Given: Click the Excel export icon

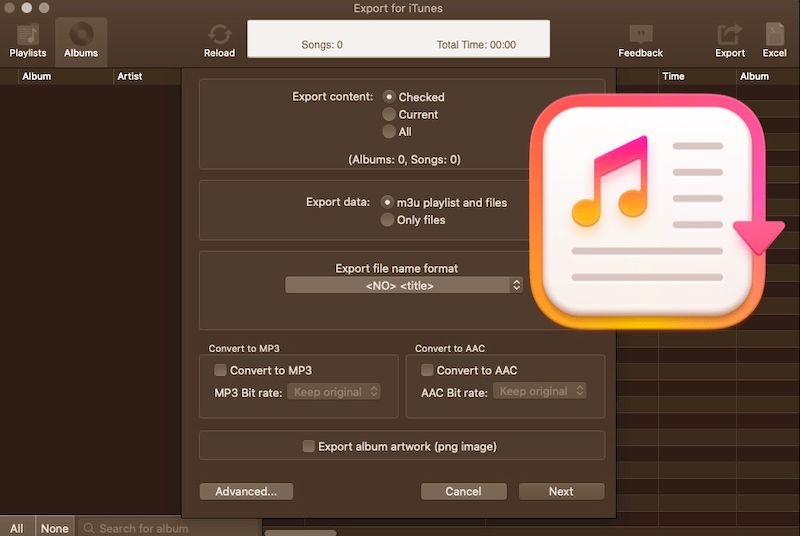Looking at the screenshot, I should (x=774, y=41).
